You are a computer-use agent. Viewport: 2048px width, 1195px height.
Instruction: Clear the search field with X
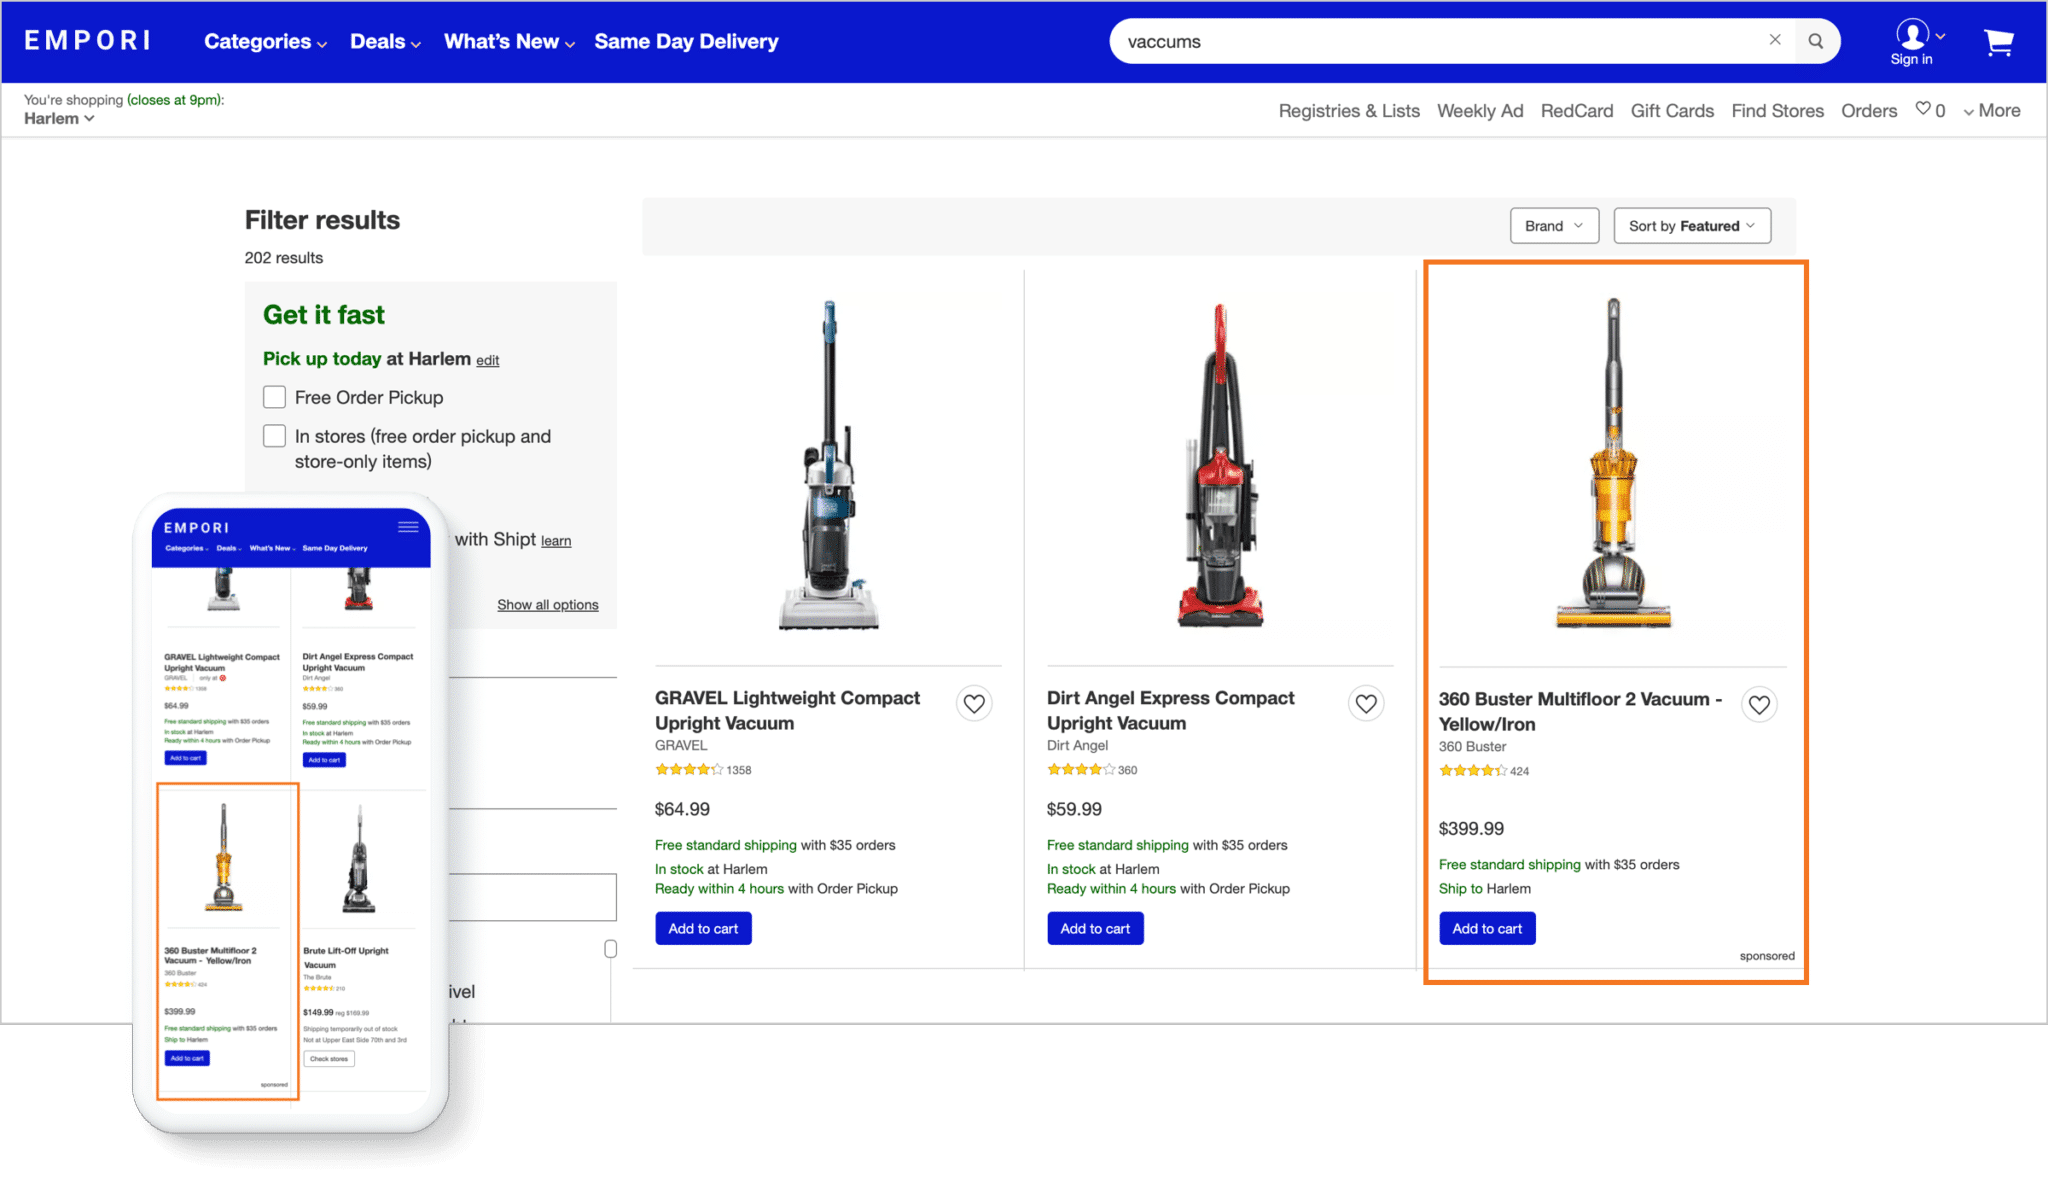click(1775, 40)
